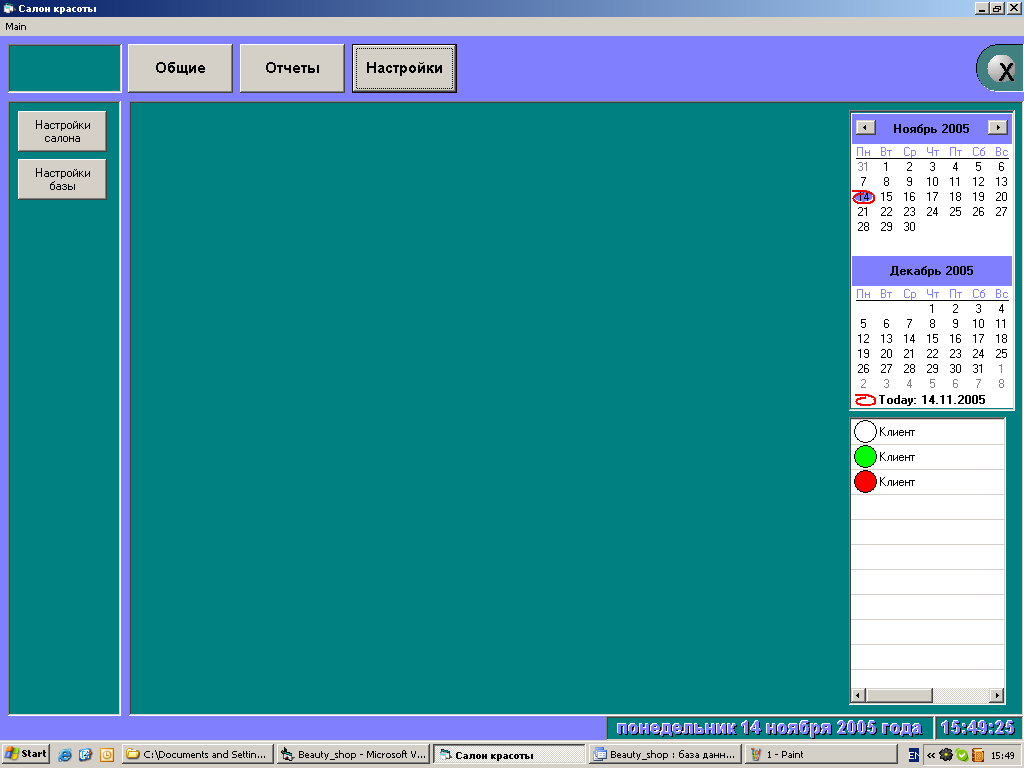Viewport: 1024px width, 768px height.
Task: Select grayed January 8 in the calendar
Action: [1001, 383]
